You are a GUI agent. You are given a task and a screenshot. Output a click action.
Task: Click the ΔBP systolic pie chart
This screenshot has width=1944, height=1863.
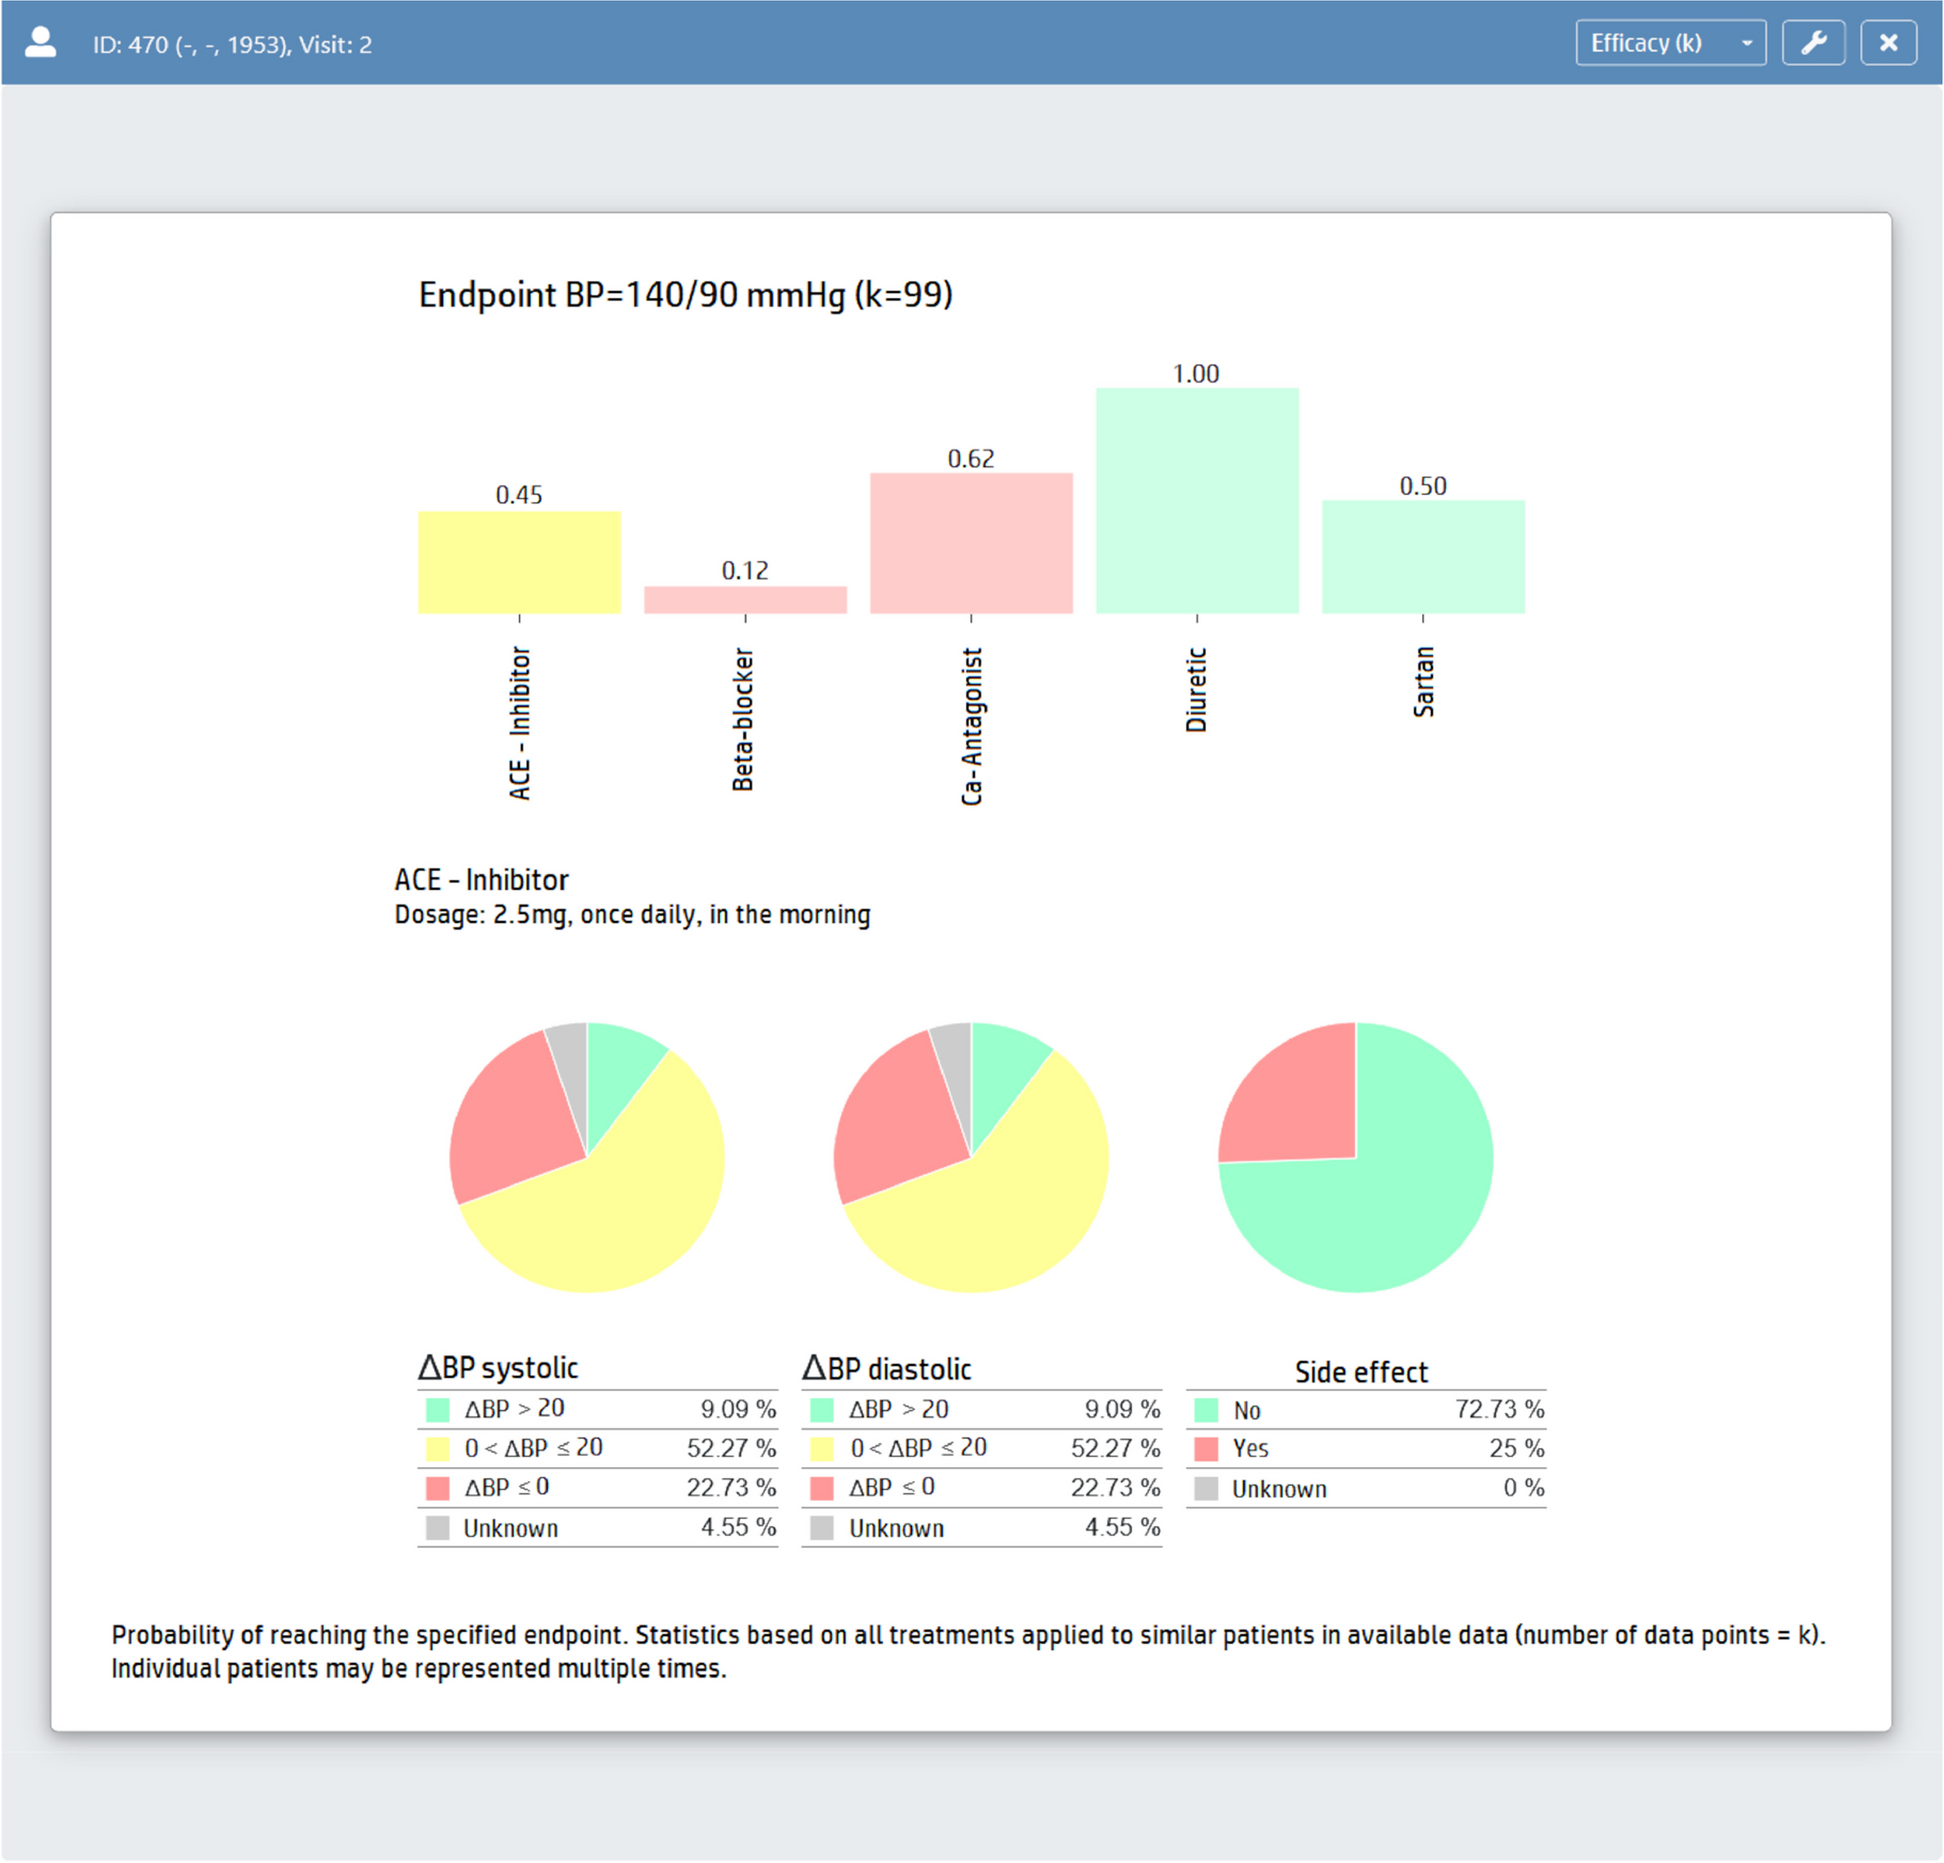pos(587,1157)
